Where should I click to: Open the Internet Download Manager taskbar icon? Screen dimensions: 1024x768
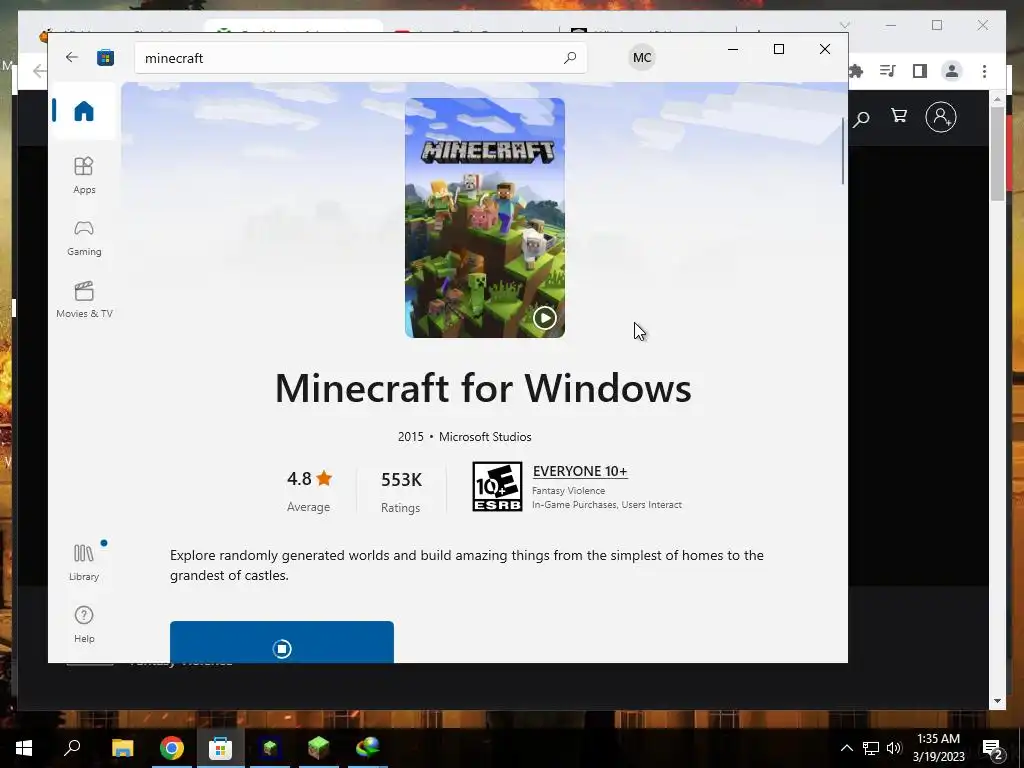[x=368, y=748]
